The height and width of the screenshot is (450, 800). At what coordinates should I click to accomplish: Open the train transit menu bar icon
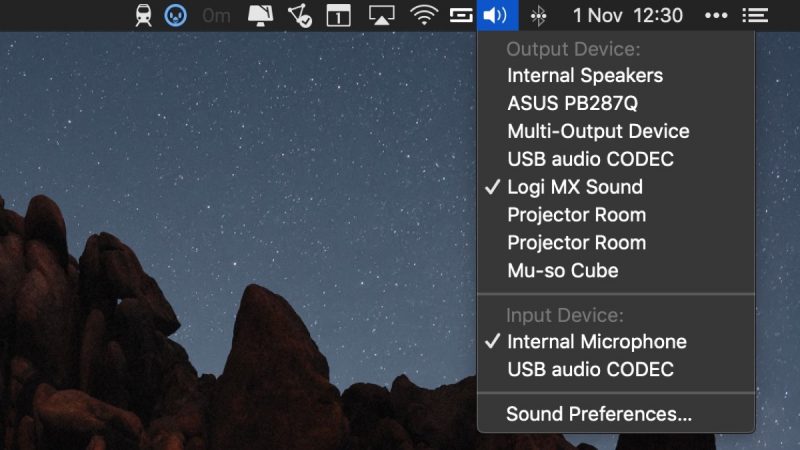[143, 15]
